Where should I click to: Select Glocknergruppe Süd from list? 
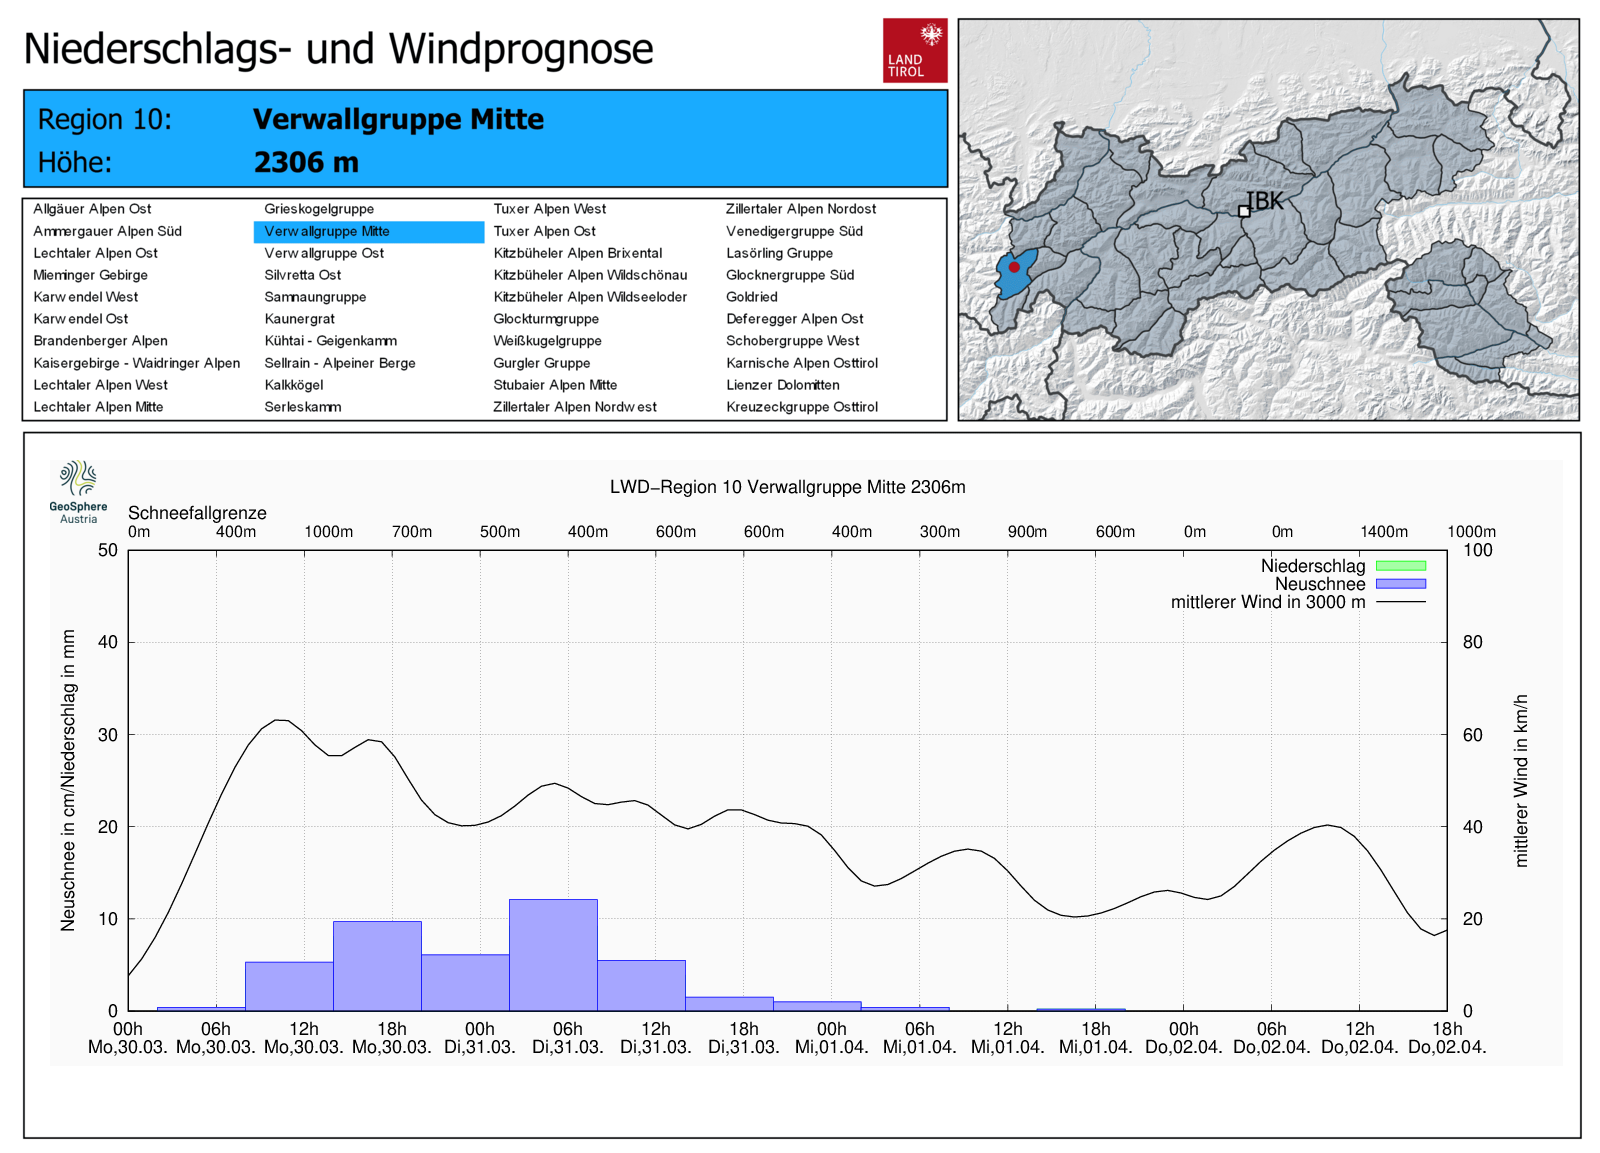[789, 275]
